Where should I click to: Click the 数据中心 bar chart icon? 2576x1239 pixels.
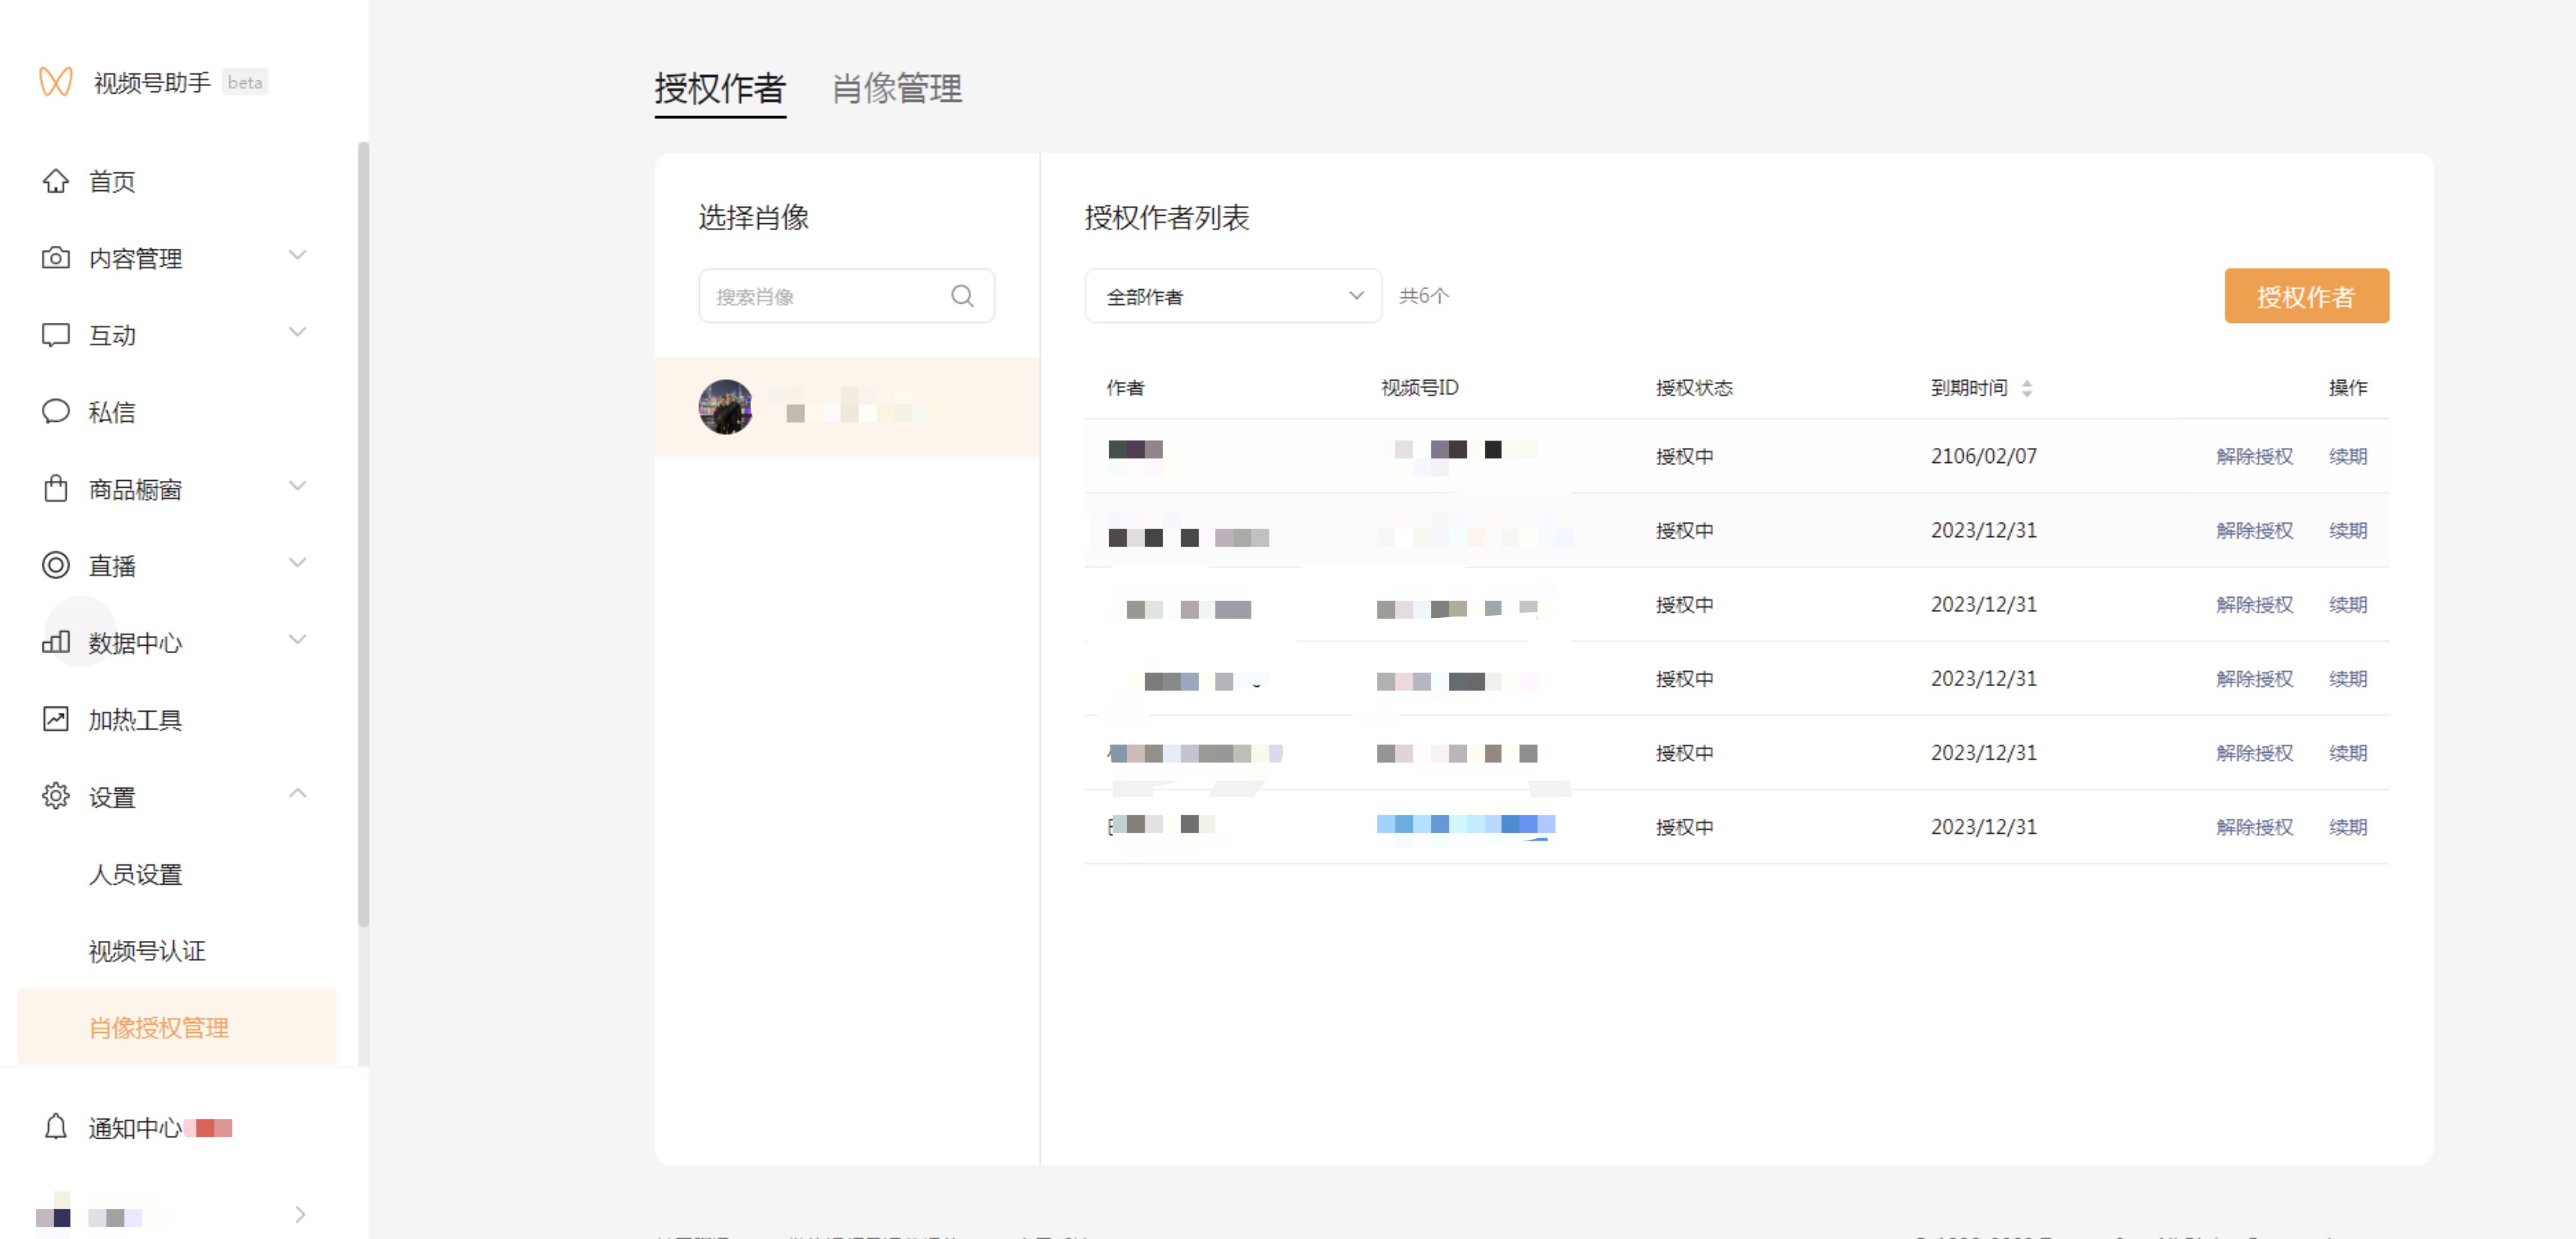tap(55, 642)
